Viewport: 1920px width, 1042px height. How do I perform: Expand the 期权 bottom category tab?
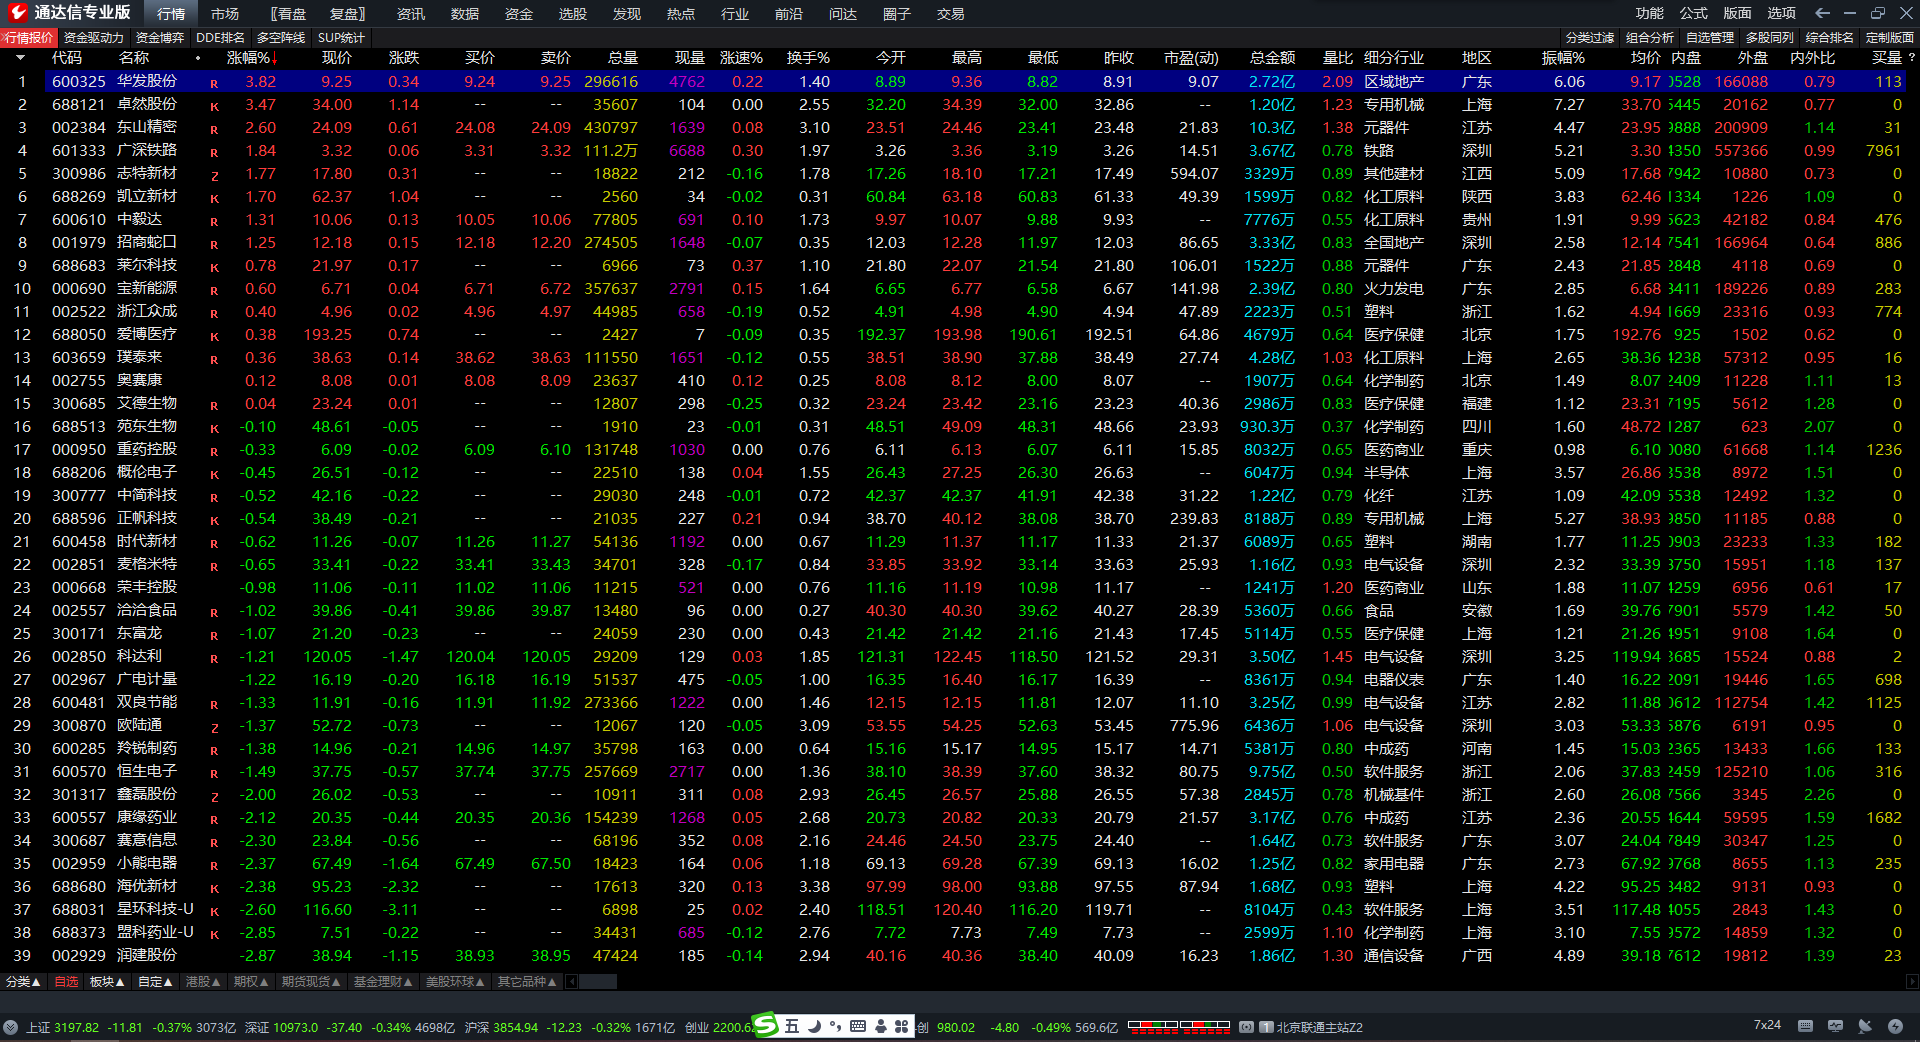(251, 981)
